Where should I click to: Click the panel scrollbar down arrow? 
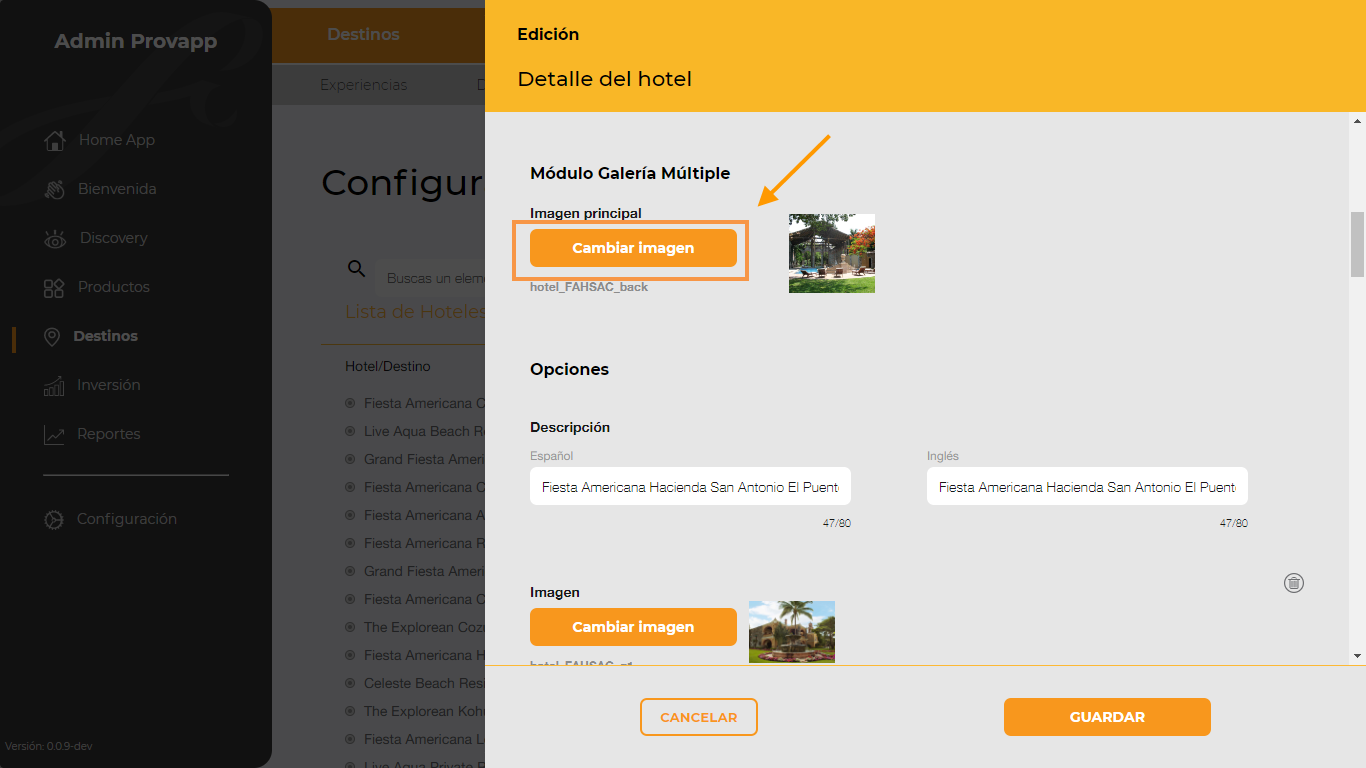1357,656
